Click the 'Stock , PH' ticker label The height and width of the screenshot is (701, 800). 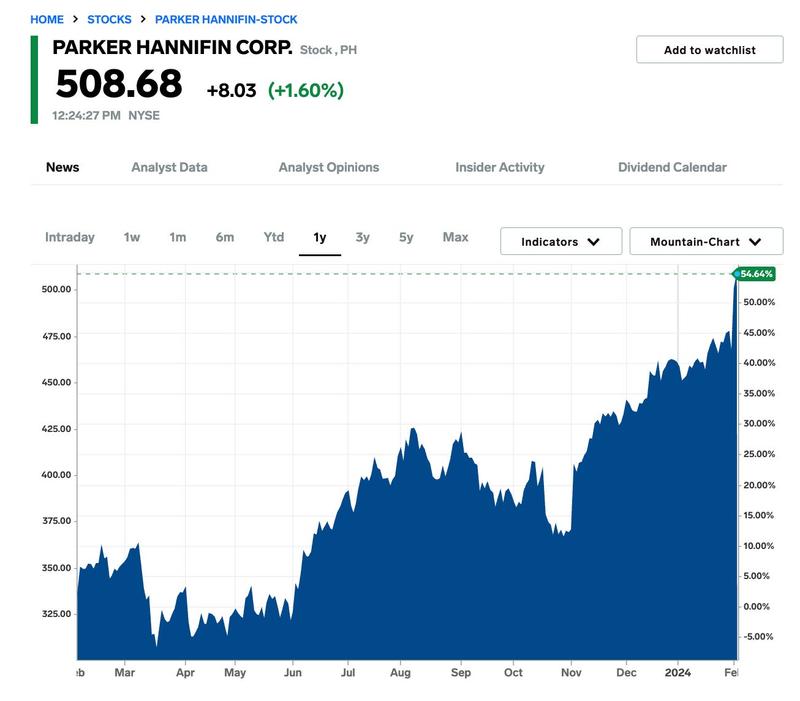click(328, 50)
